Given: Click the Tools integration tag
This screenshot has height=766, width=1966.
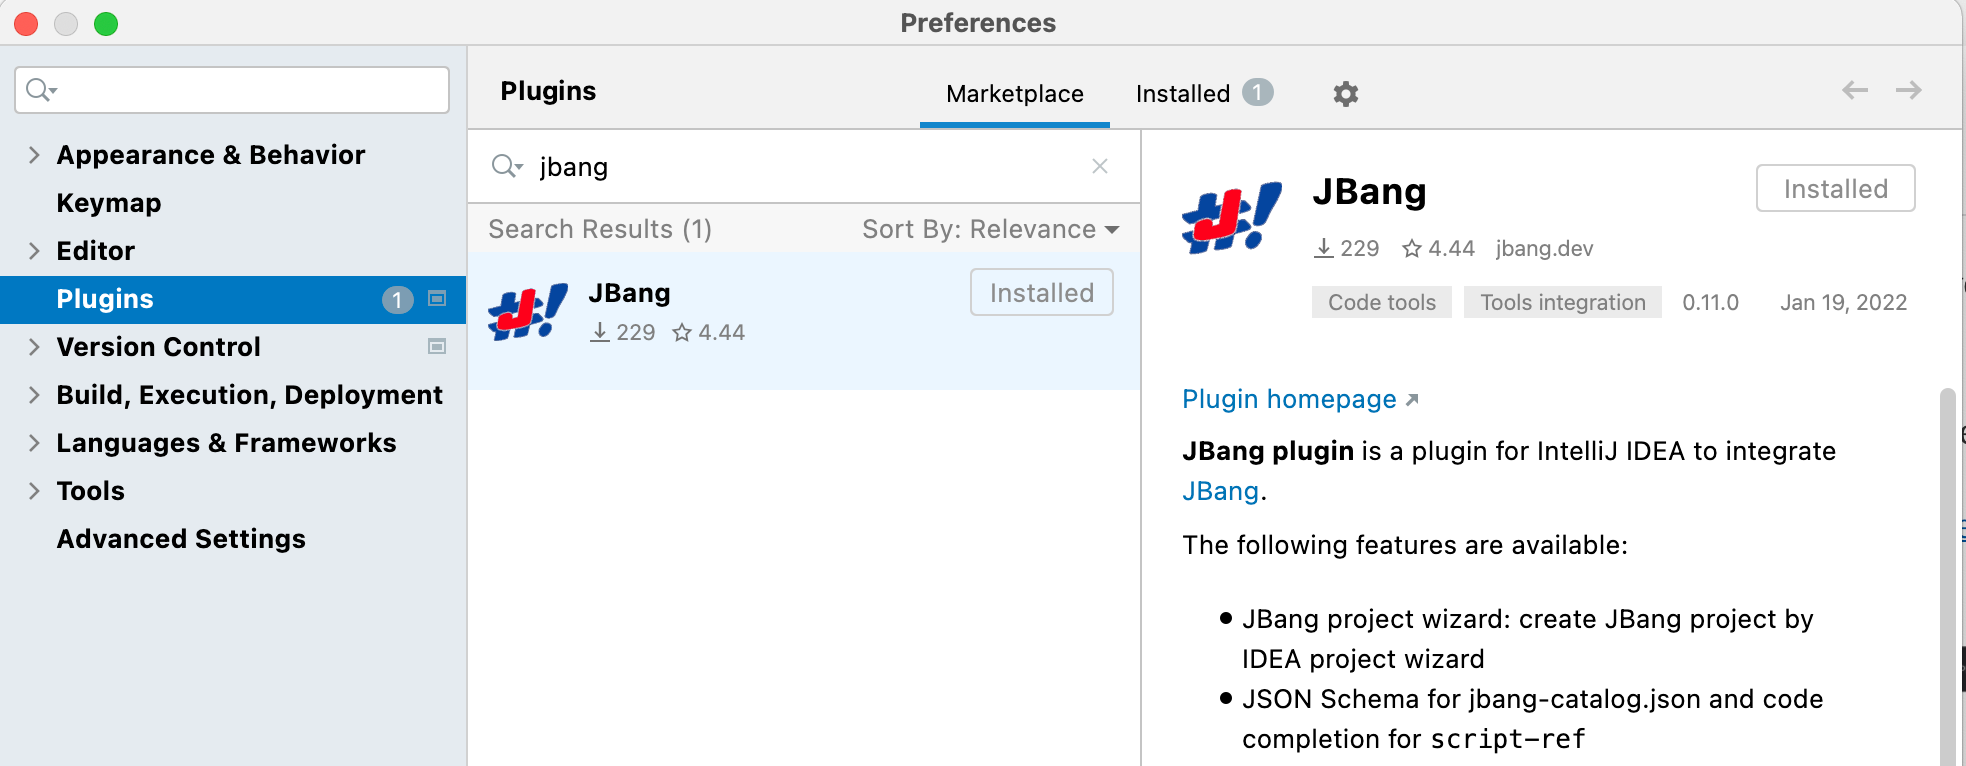Looking at the screenshot, I should [1563, 302].
